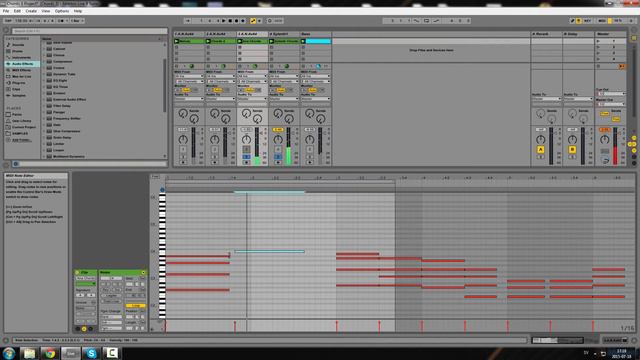Viewport: 640px width, 360px height.
Task: Expand the Compressor device folder
Action: pos(44,62)
